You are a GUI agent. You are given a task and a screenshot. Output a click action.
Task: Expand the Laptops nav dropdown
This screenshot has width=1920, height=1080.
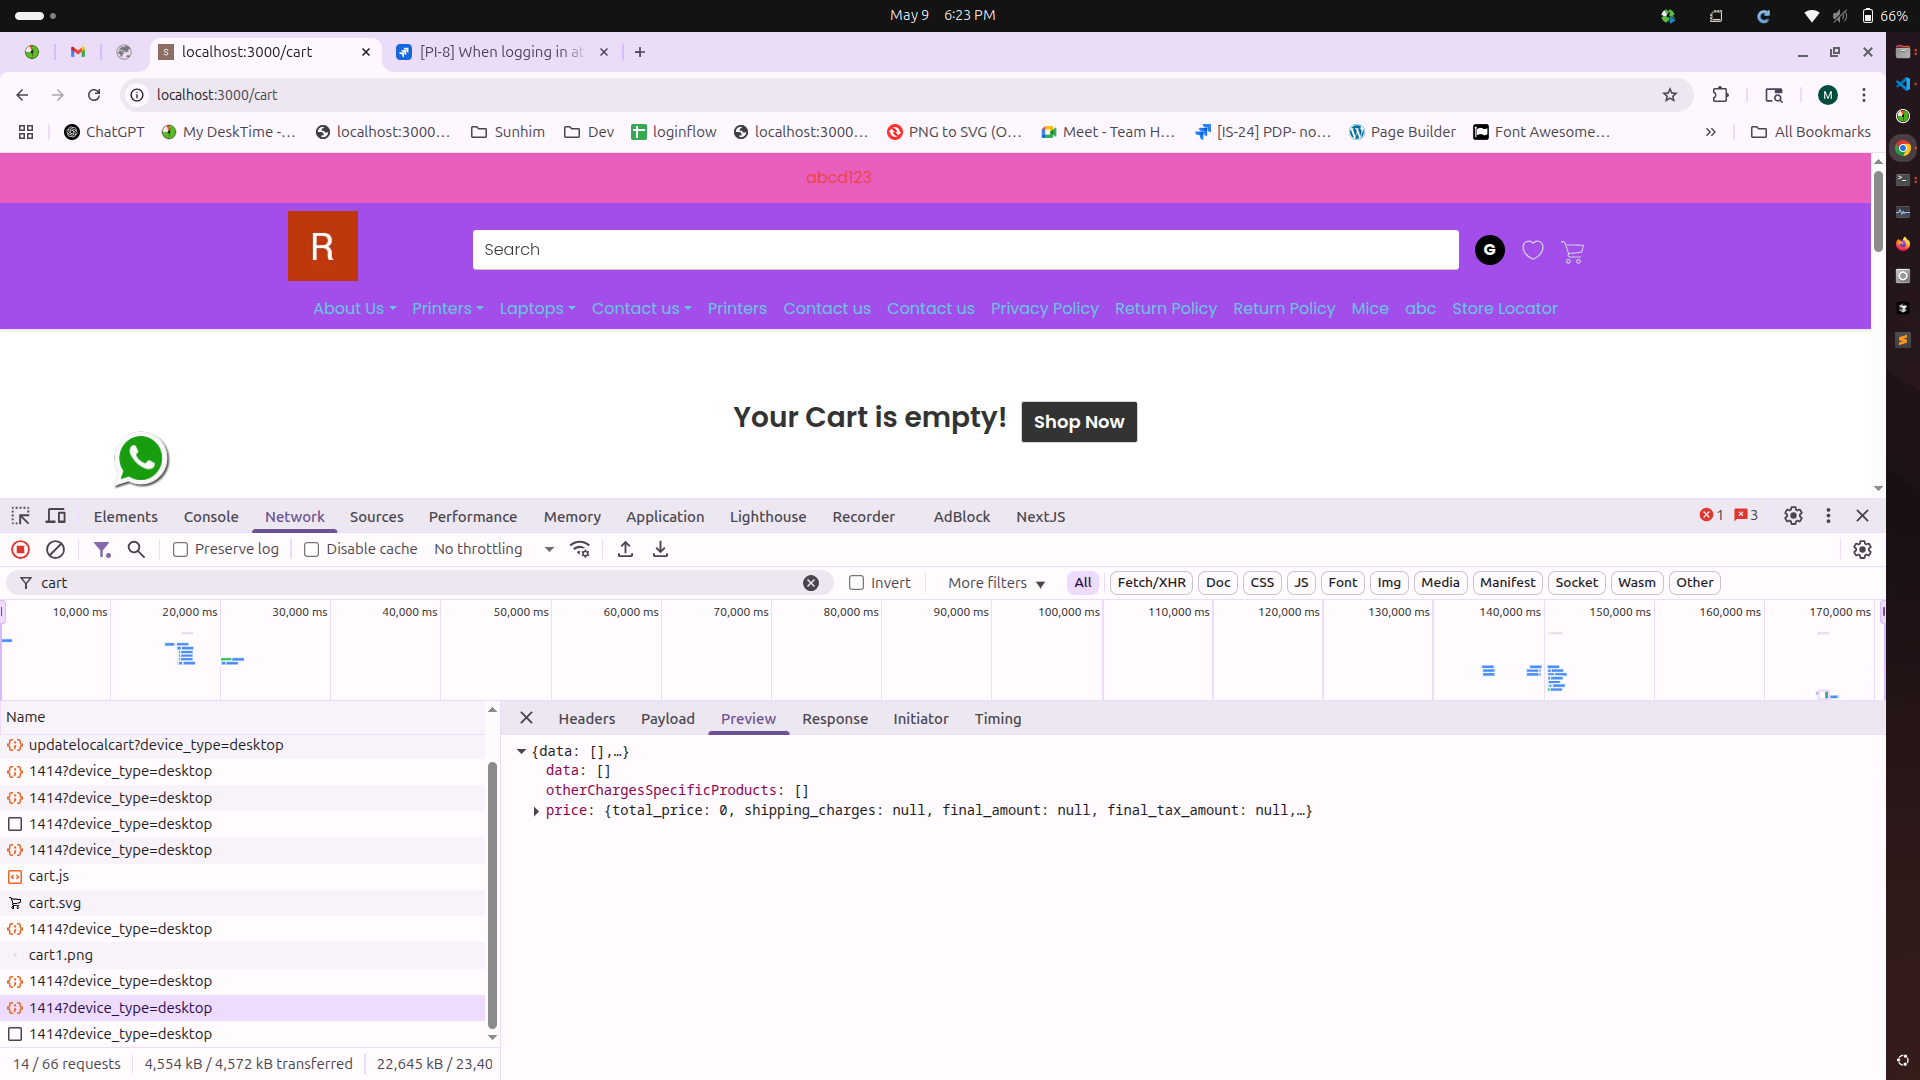click(537, 309)
